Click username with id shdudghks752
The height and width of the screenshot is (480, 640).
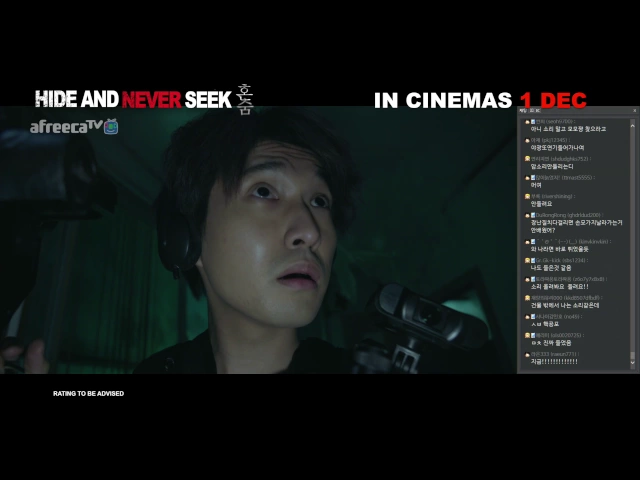(x=560, y=159)
